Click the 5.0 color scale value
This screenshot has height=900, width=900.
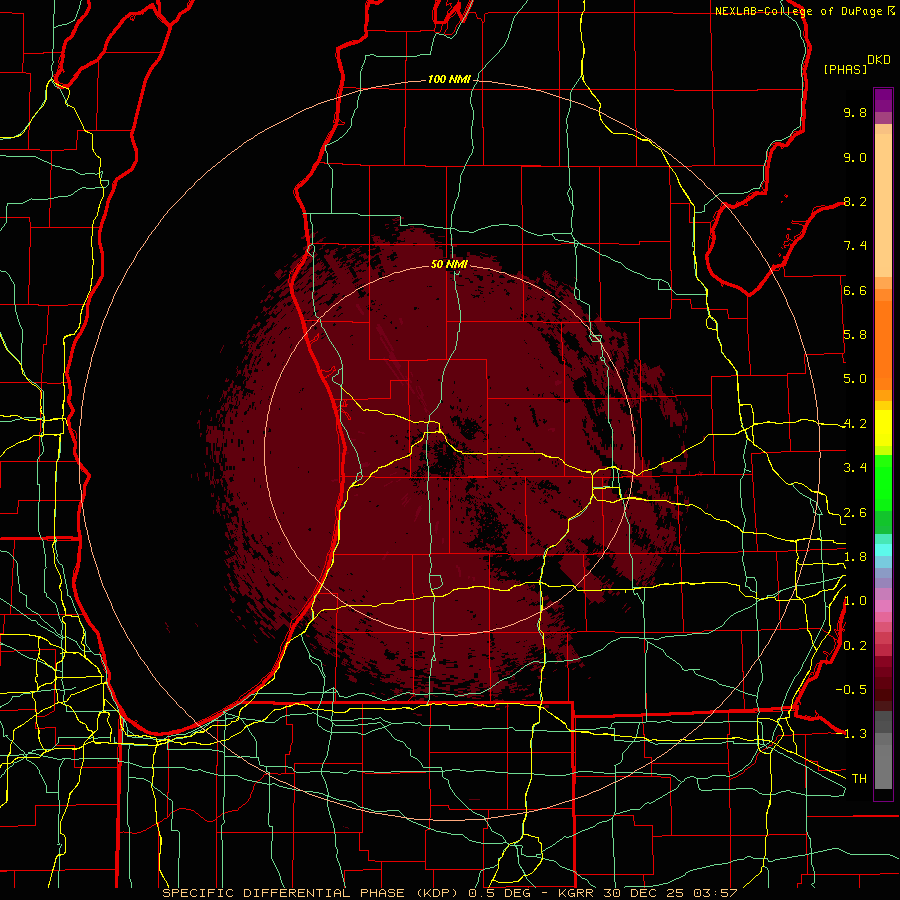855,379
